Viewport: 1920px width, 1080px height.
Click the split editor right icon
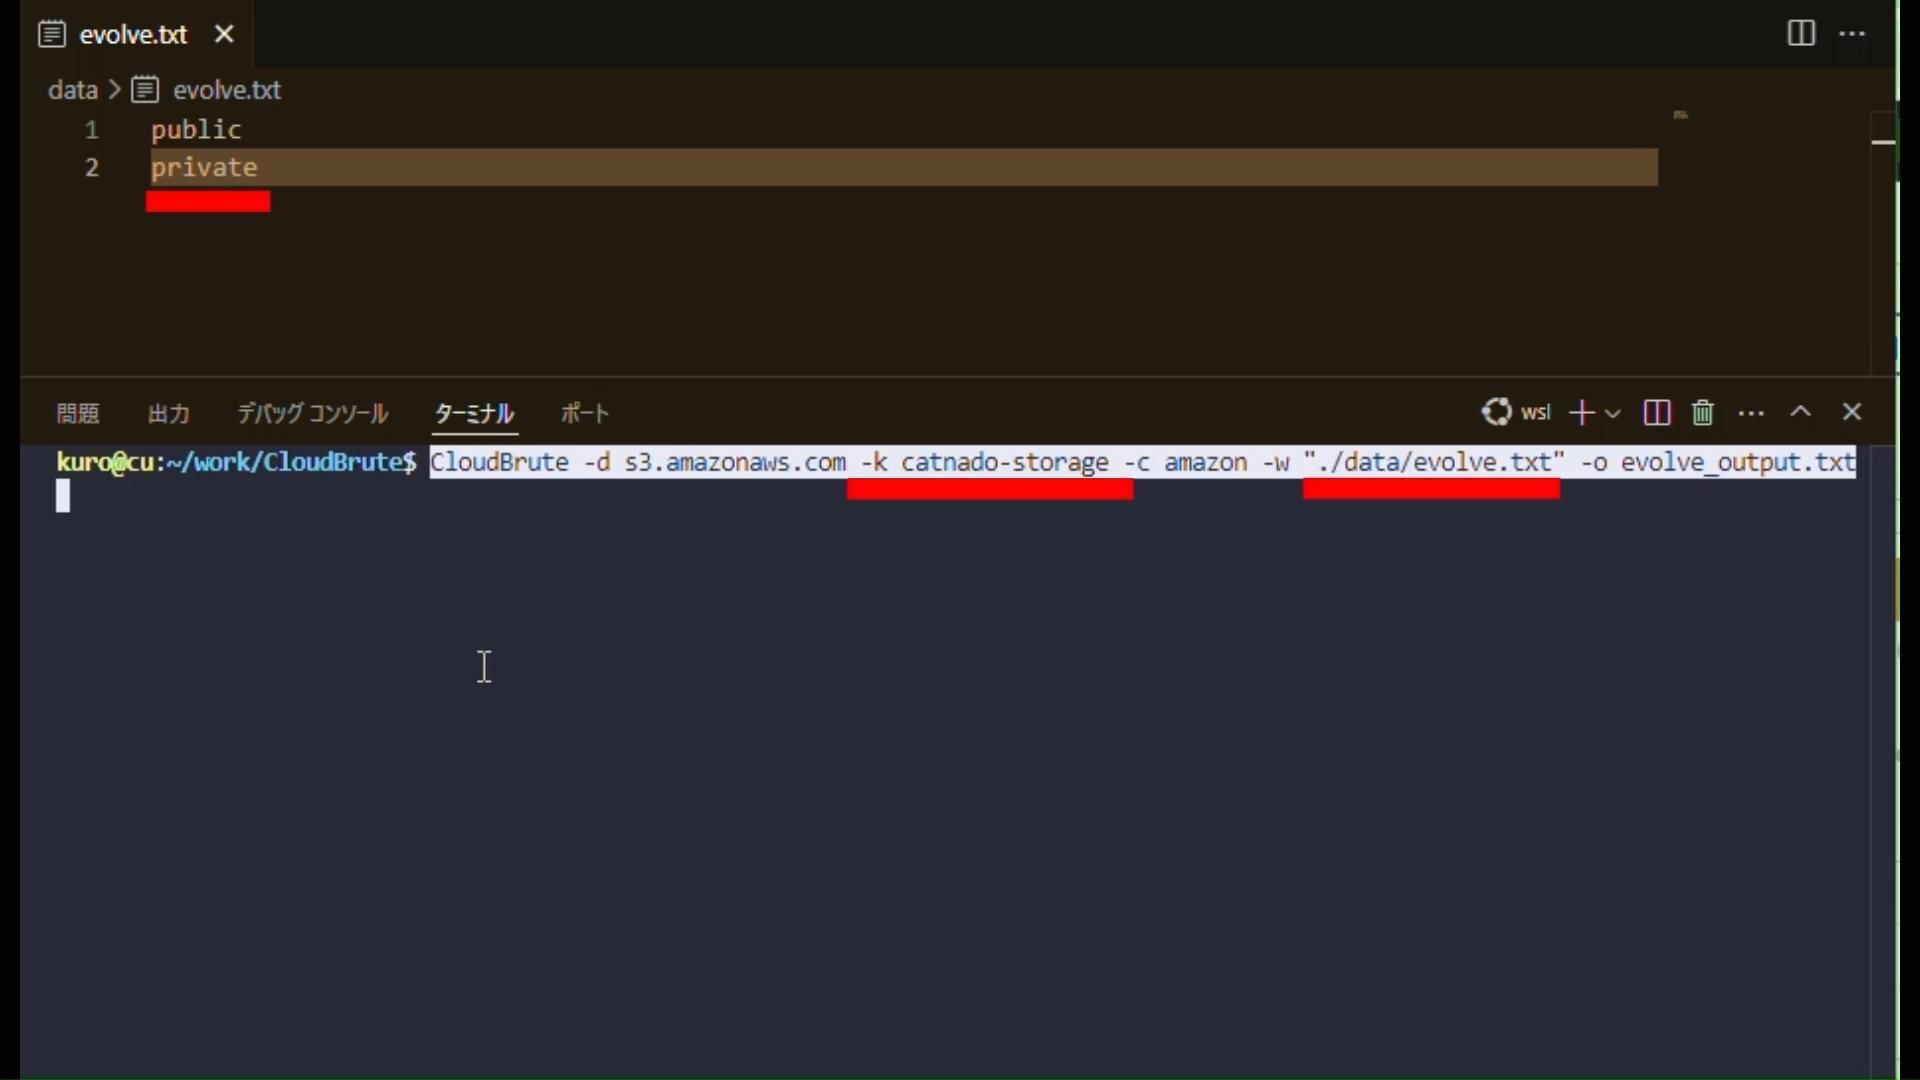pos(1800,33)
